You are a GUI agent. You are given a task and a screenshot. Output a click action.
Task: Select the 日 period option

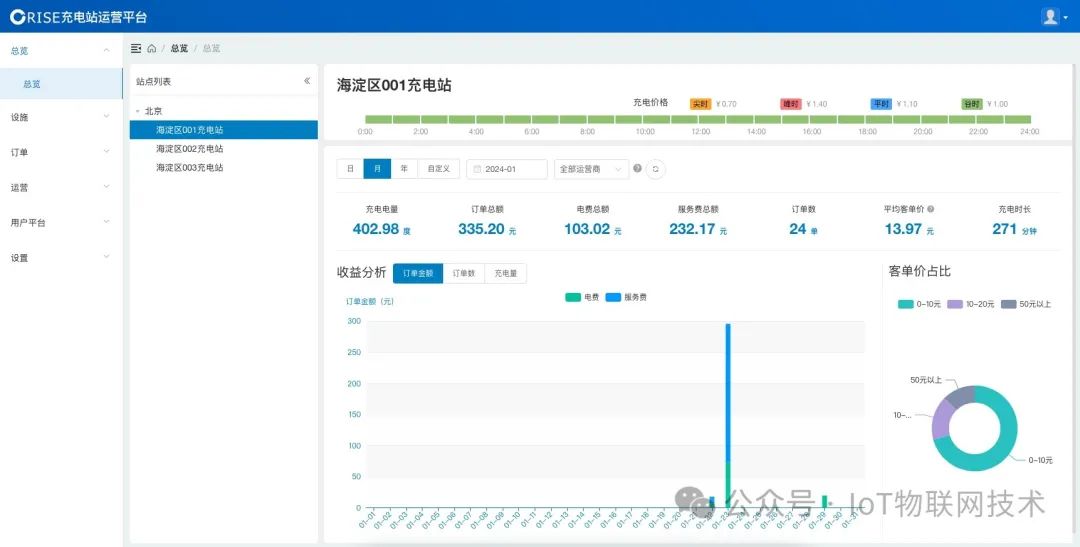coord(350,169)
